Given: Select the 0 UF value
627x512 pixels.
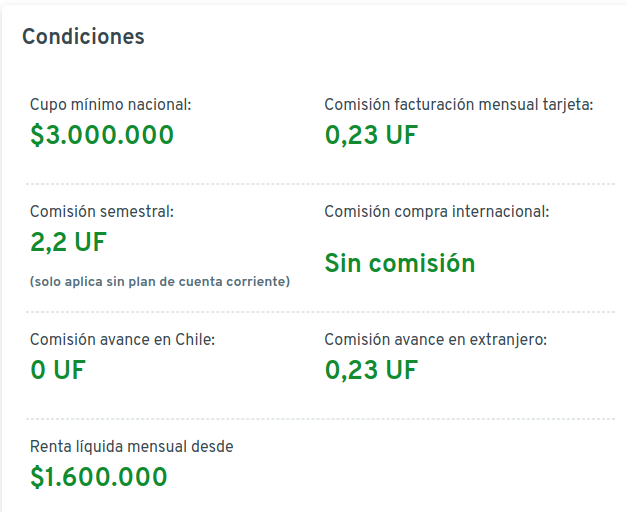Looking at the screenshot, I should [x=58, y=370].
